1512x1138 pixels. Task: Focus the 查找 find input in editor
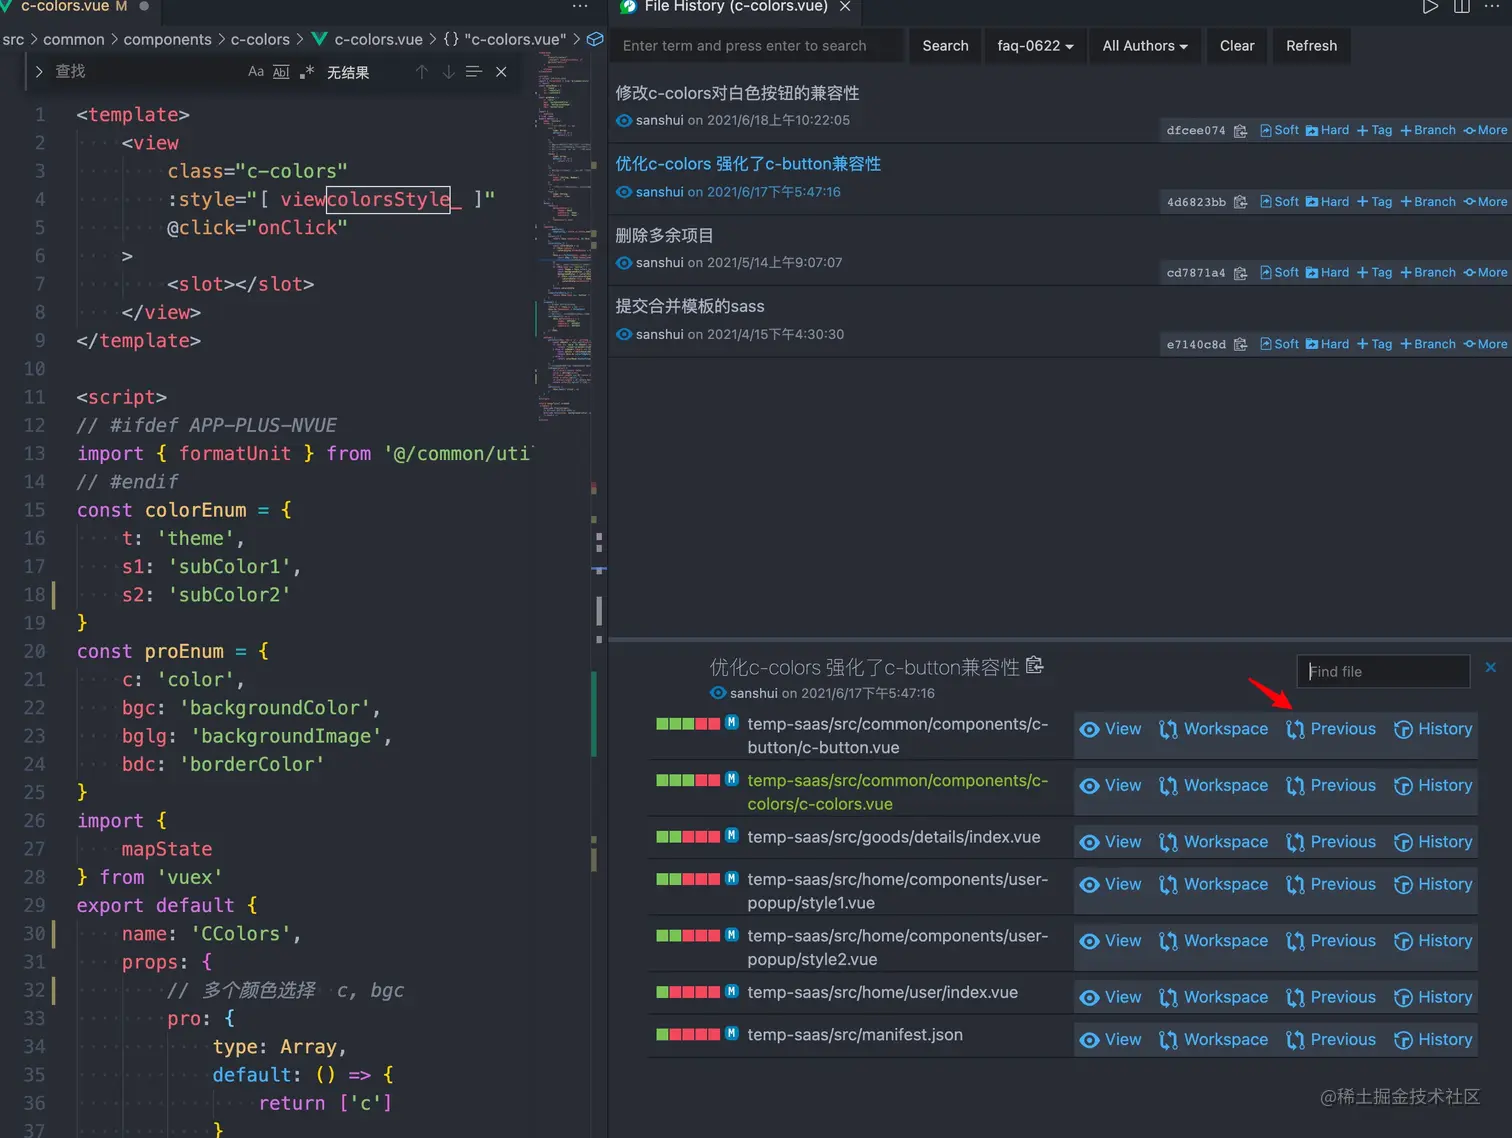tap(145, 72)
